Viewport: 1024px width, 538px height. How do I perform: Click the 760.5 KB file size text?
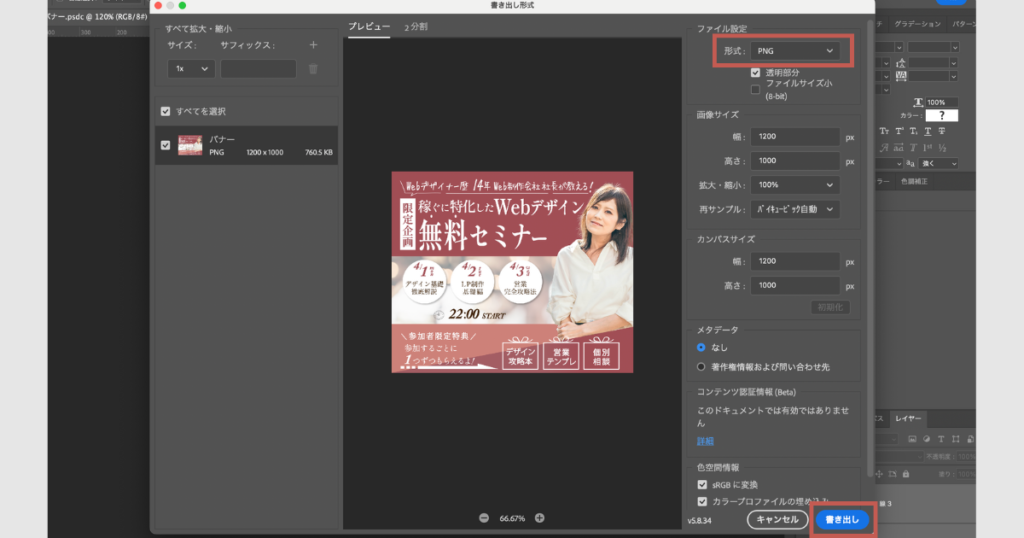click(319, 152)
